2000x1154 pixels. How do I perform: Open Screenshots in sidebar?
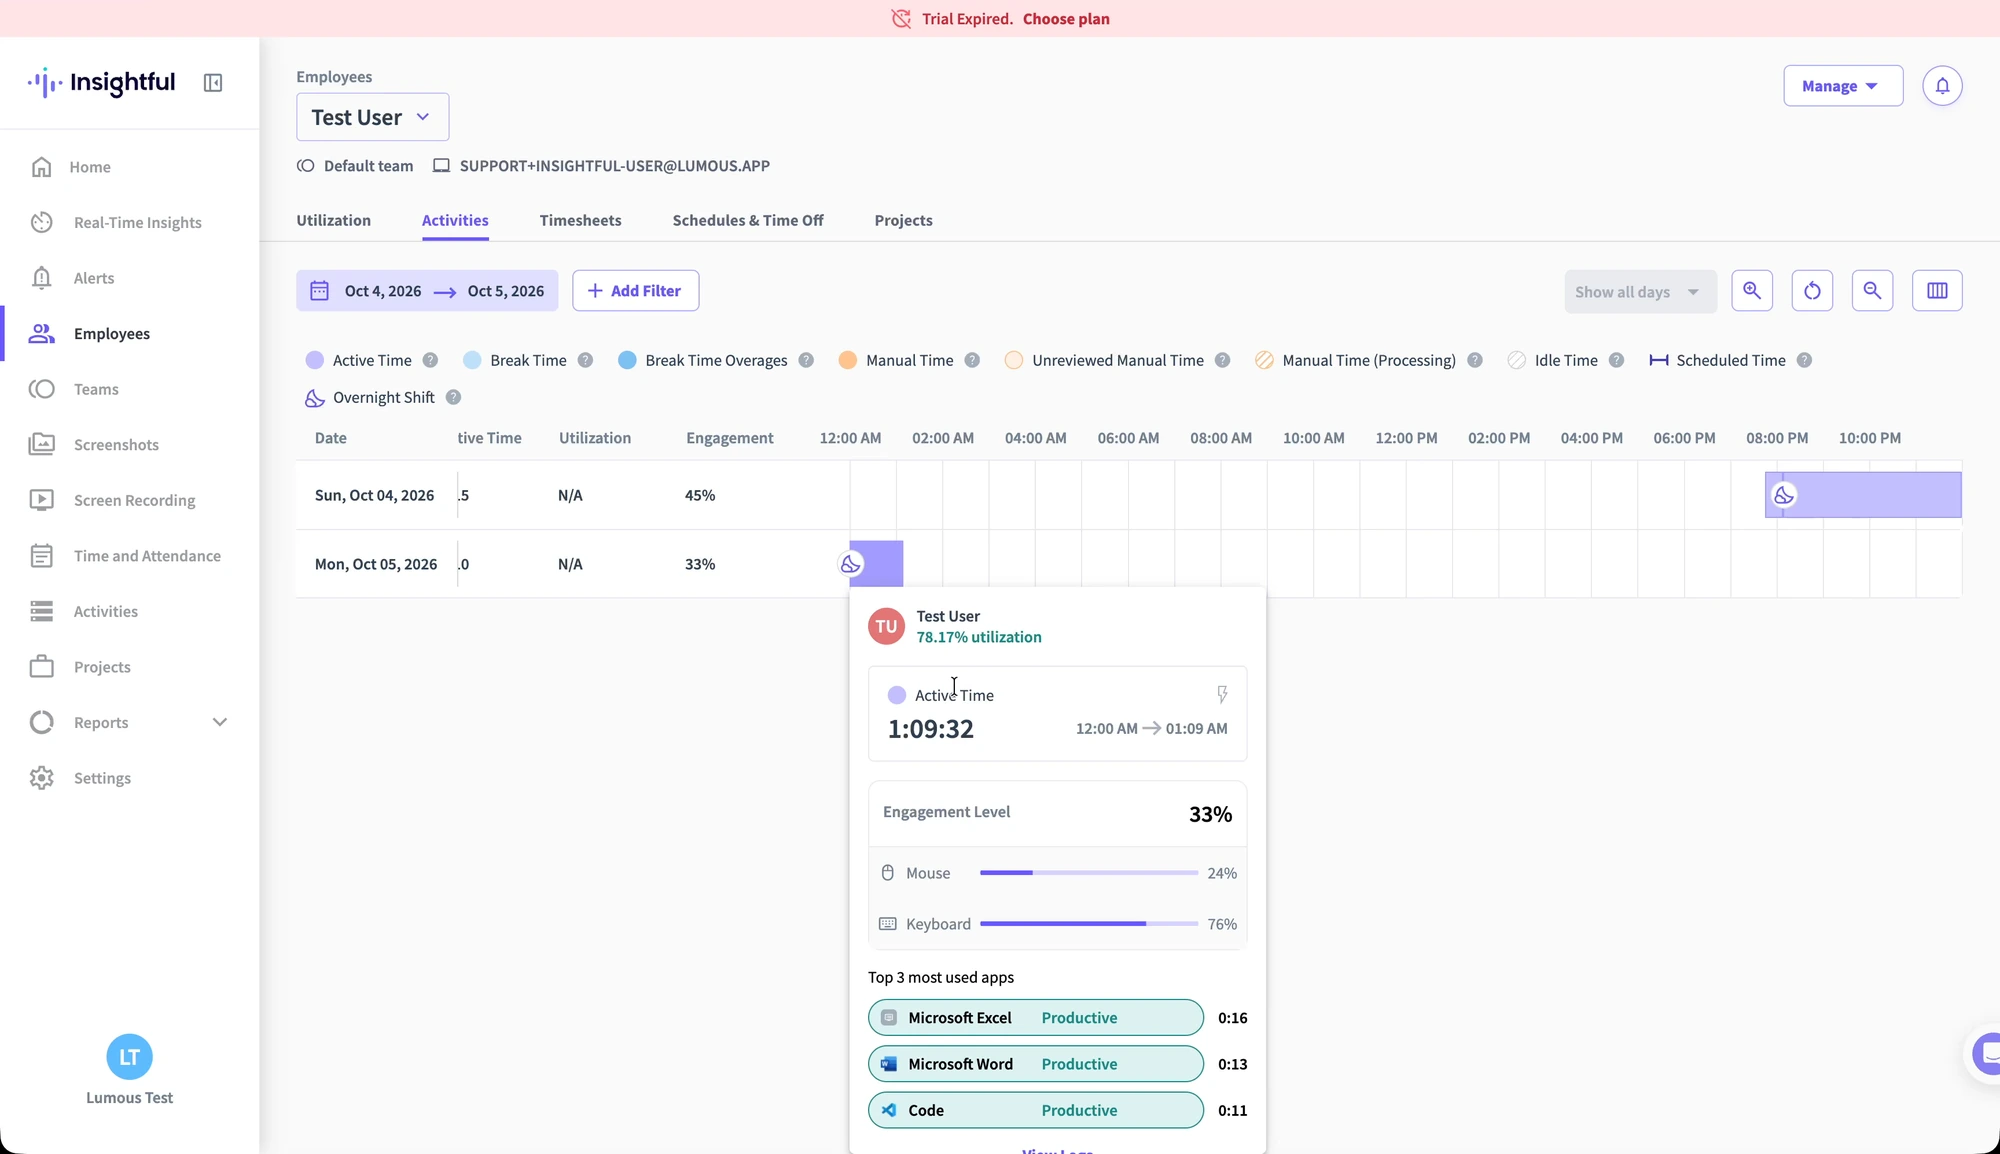point(116,445)
